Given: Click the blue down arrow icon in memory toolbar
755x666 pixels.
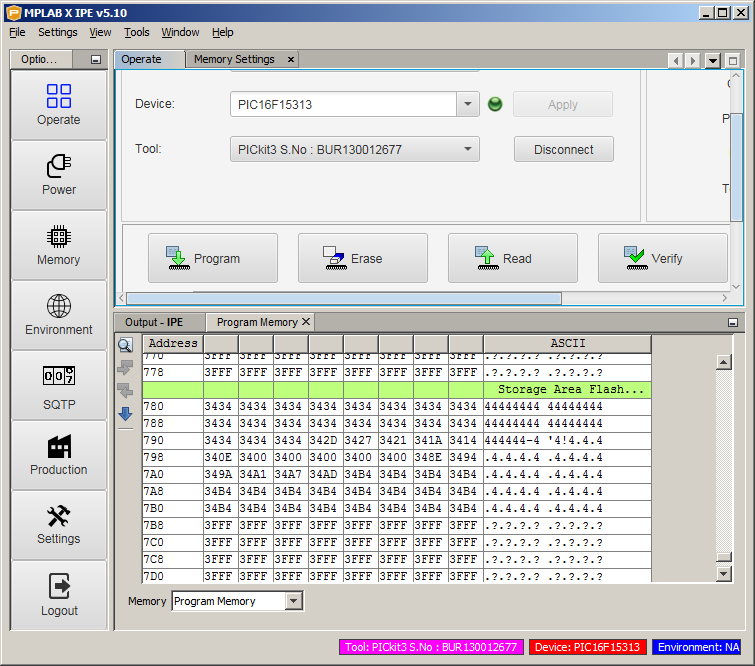Looking at the screenshot, I should 125,414.
